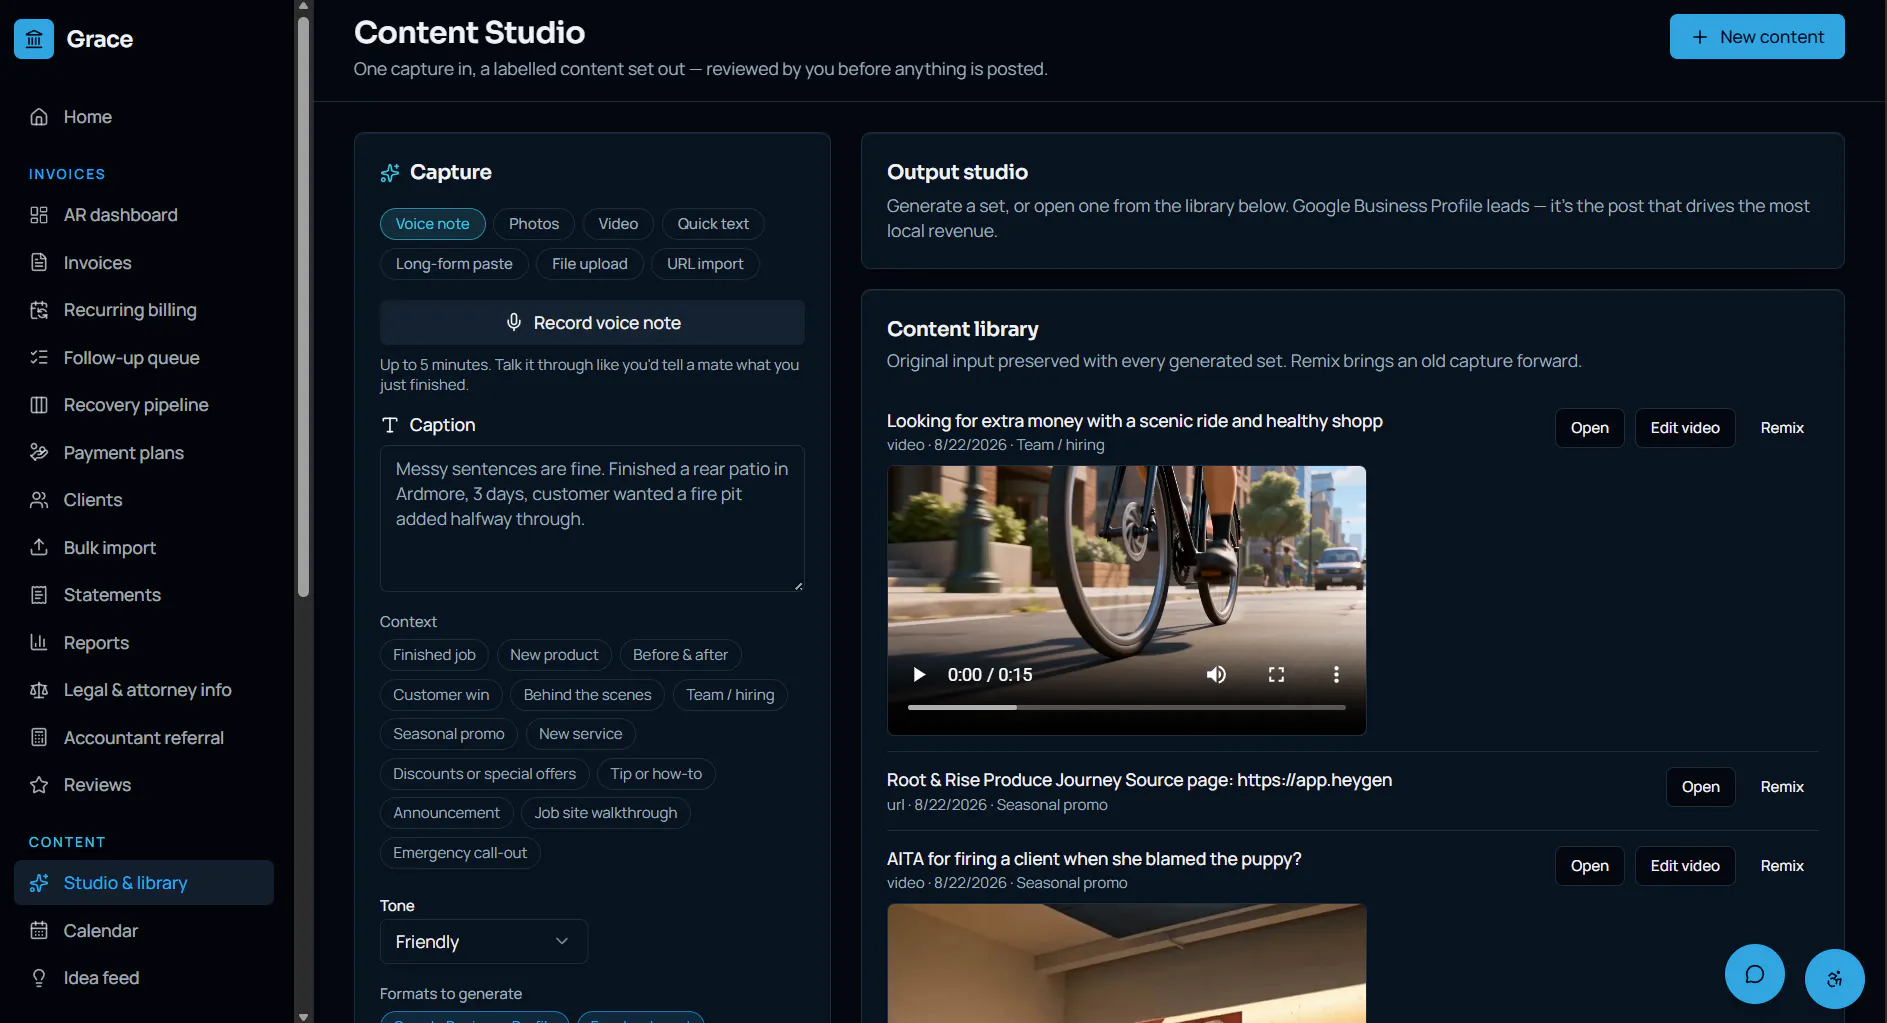1887x1023 pixels.
Task: Open the Home menu item
Action: tap(144, 117)
